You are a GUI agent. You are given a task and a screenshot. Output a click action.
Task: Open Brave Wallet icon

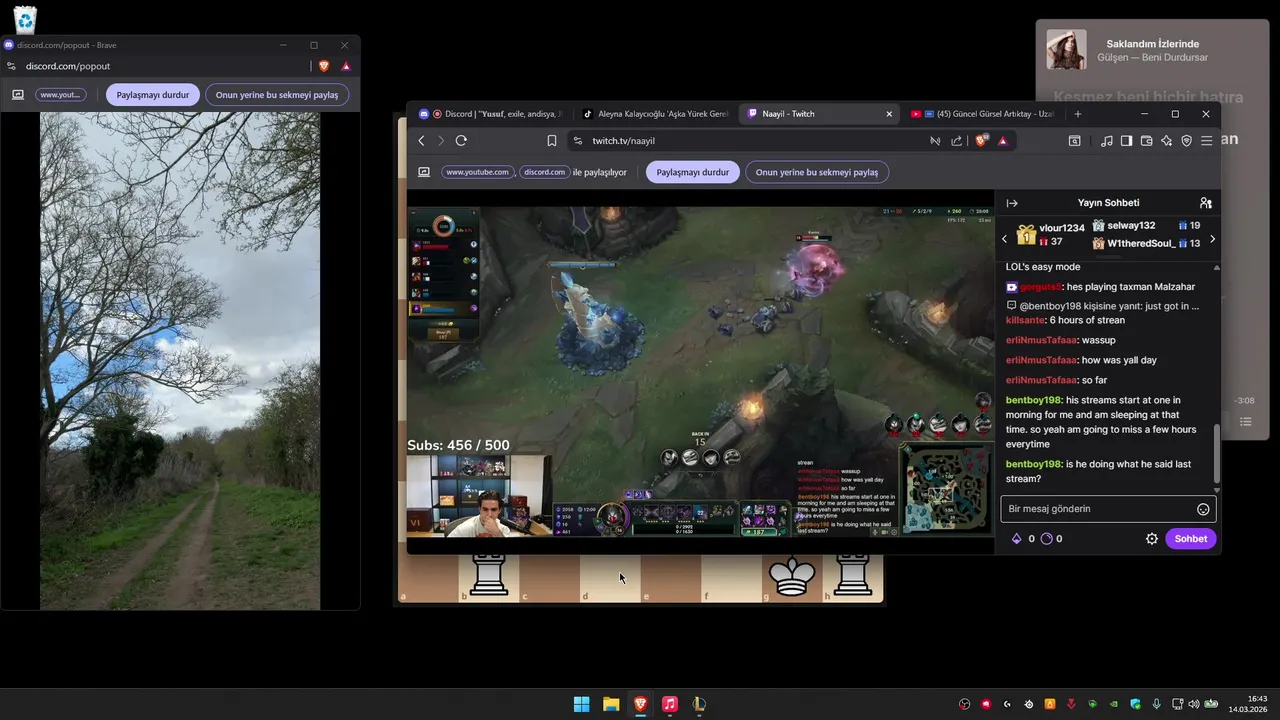(1146, 141)
